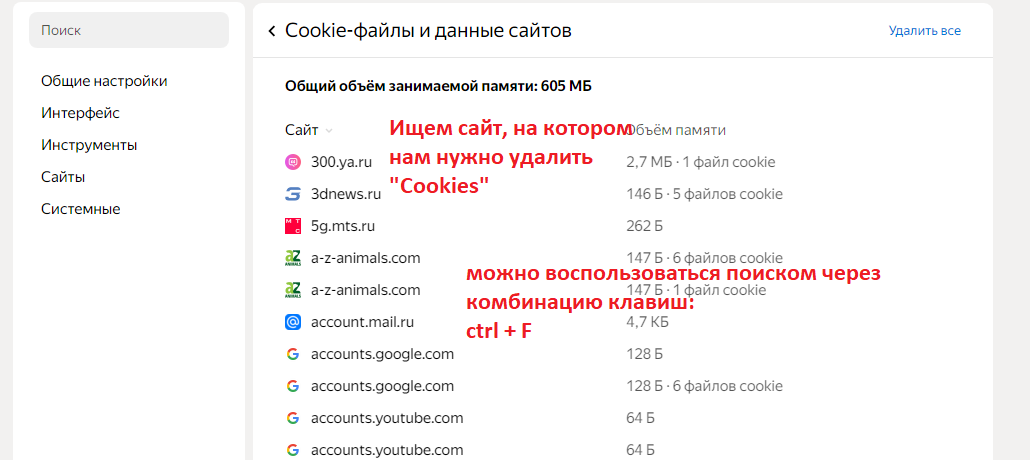
Task: Click the 4,7 КБ memory value
Action: point(648,322)
